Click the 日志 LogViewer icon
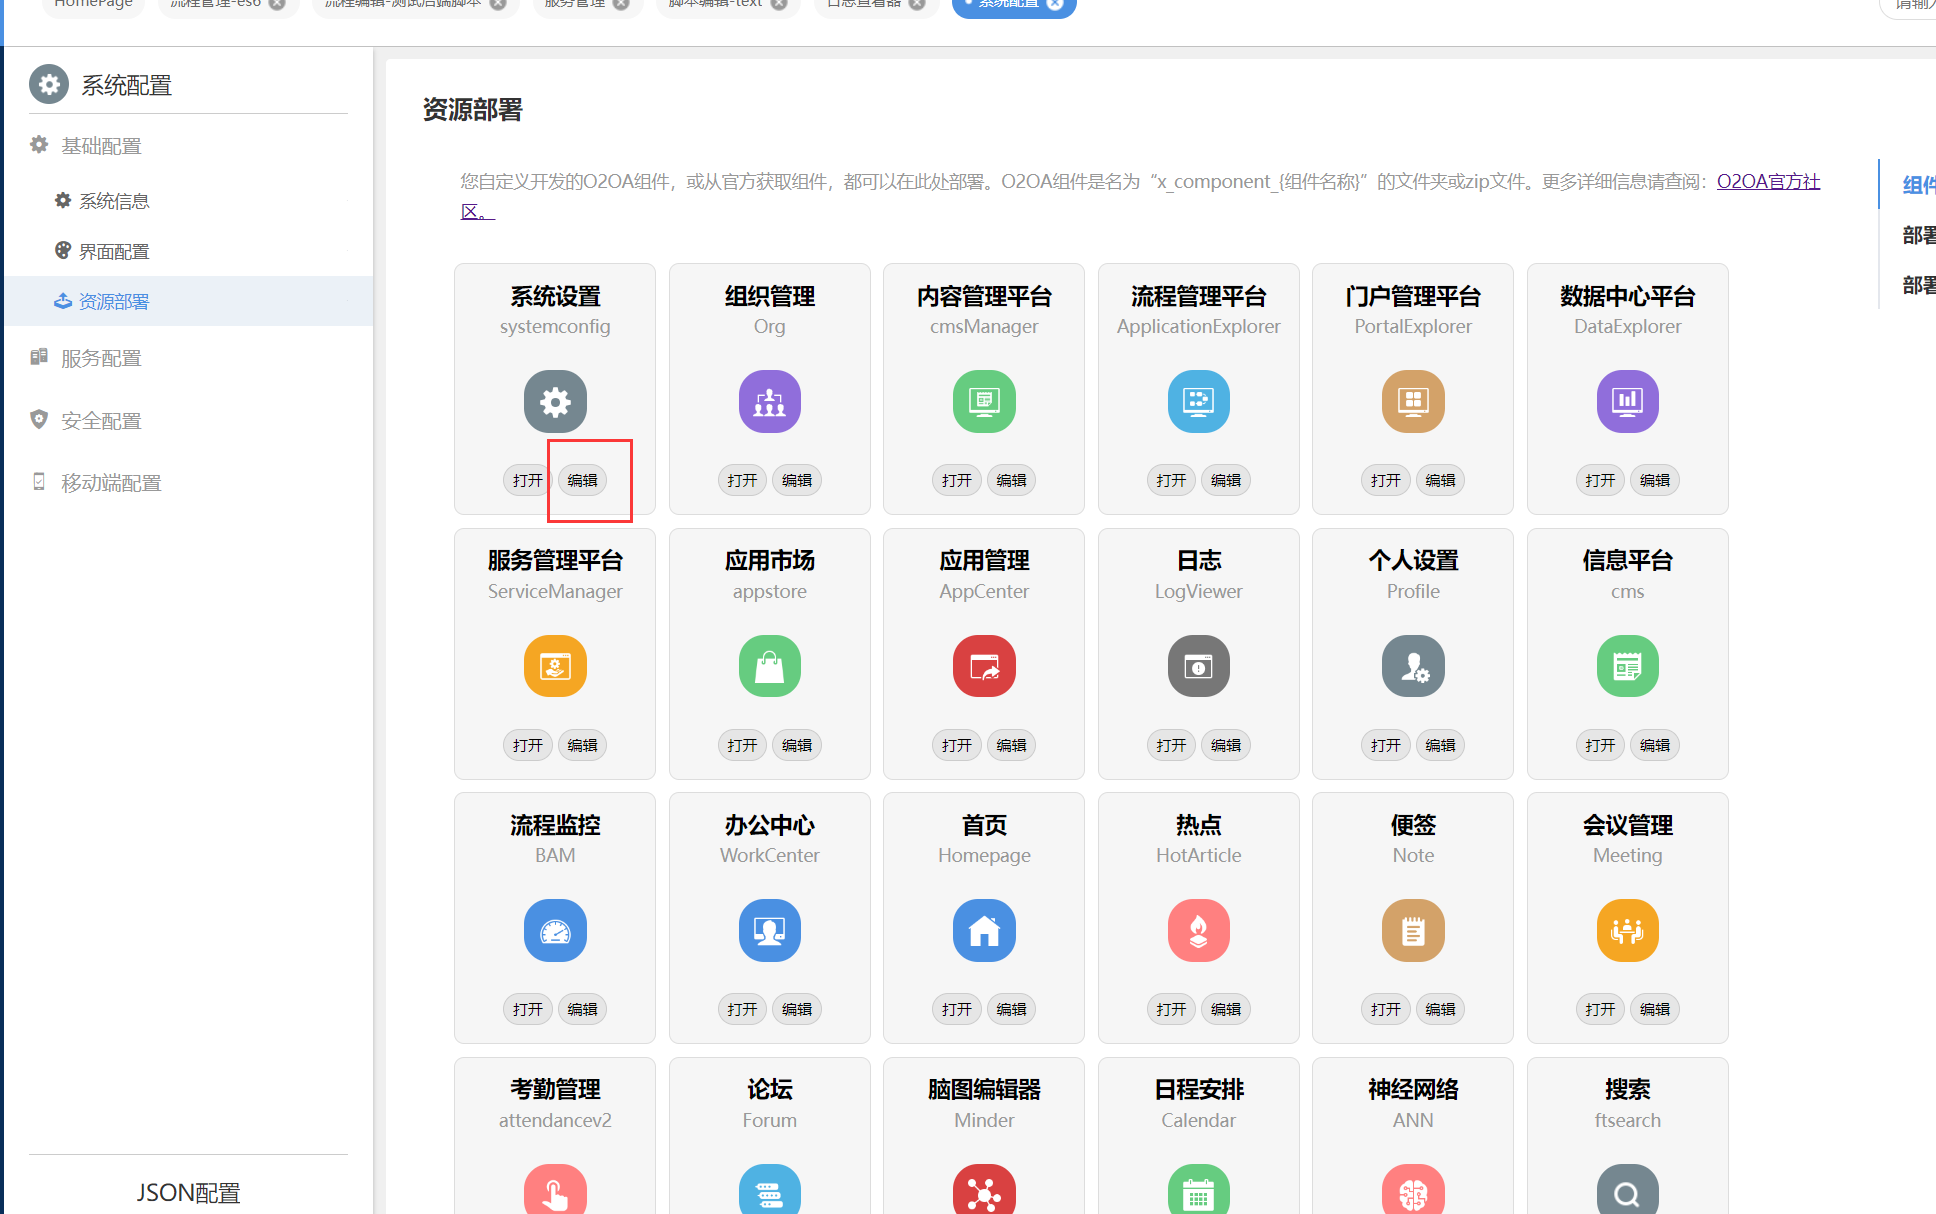Image resolution: width=1936 pixels, height=1214 pixels. (x=1198, y=666)
